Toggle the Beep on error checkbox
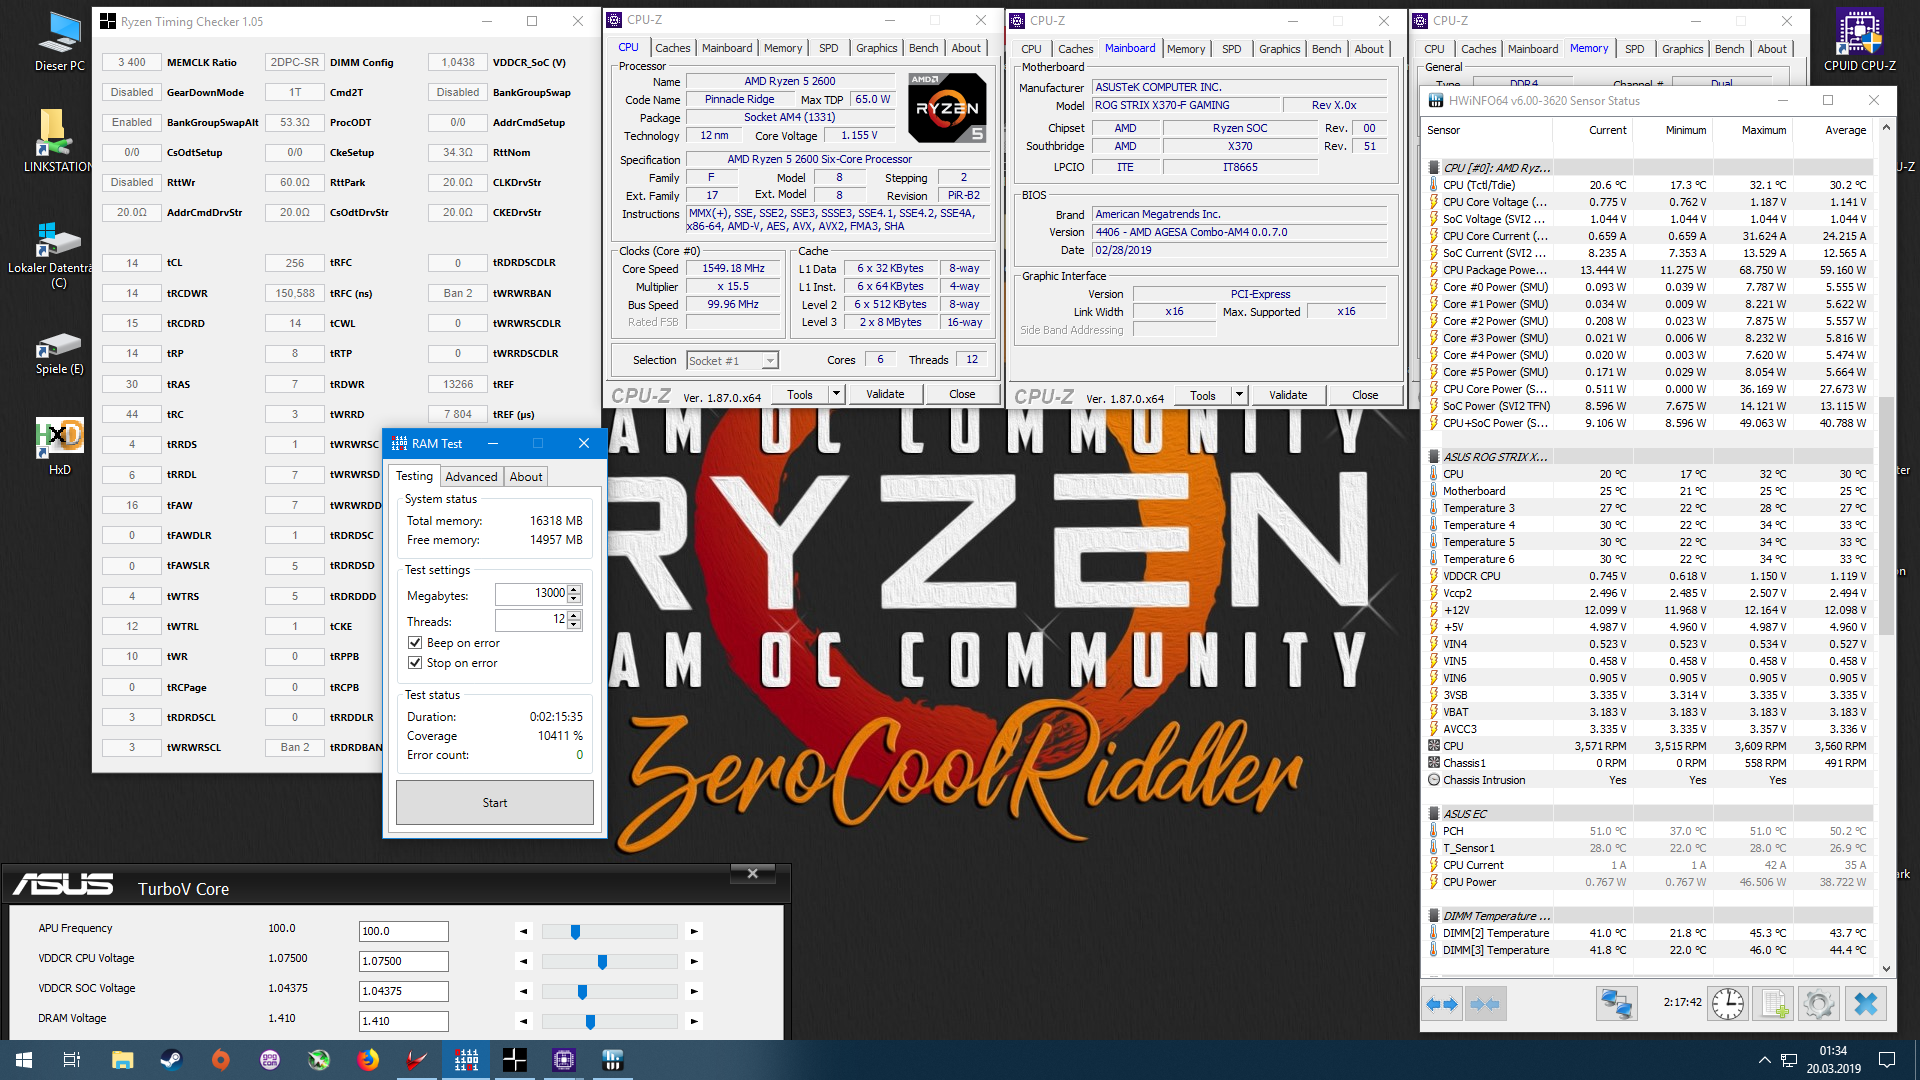 coord(415,643)
